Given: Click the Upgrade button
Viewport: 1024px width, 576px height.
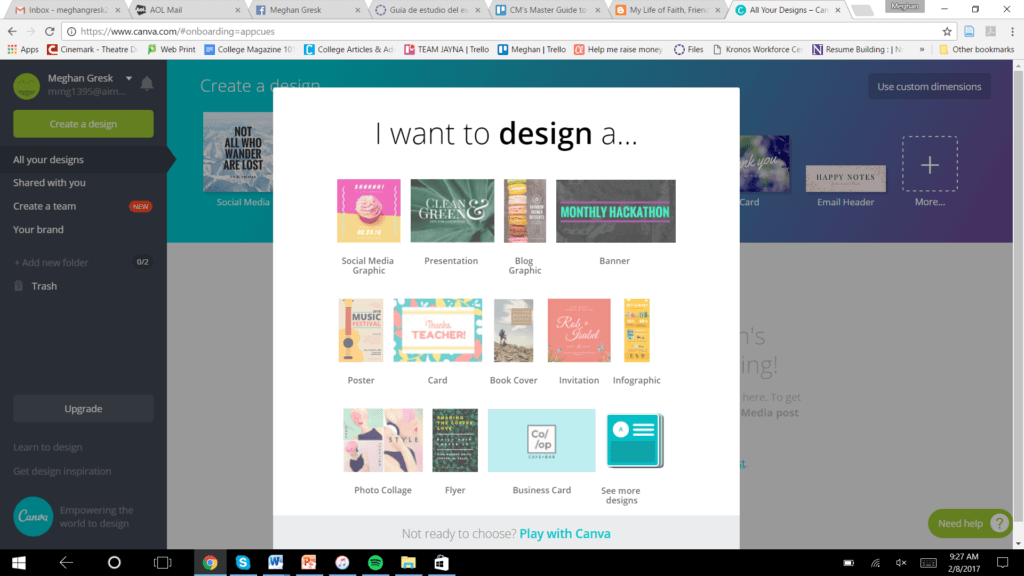Looking at the screenshot, I should pos(84,409).
